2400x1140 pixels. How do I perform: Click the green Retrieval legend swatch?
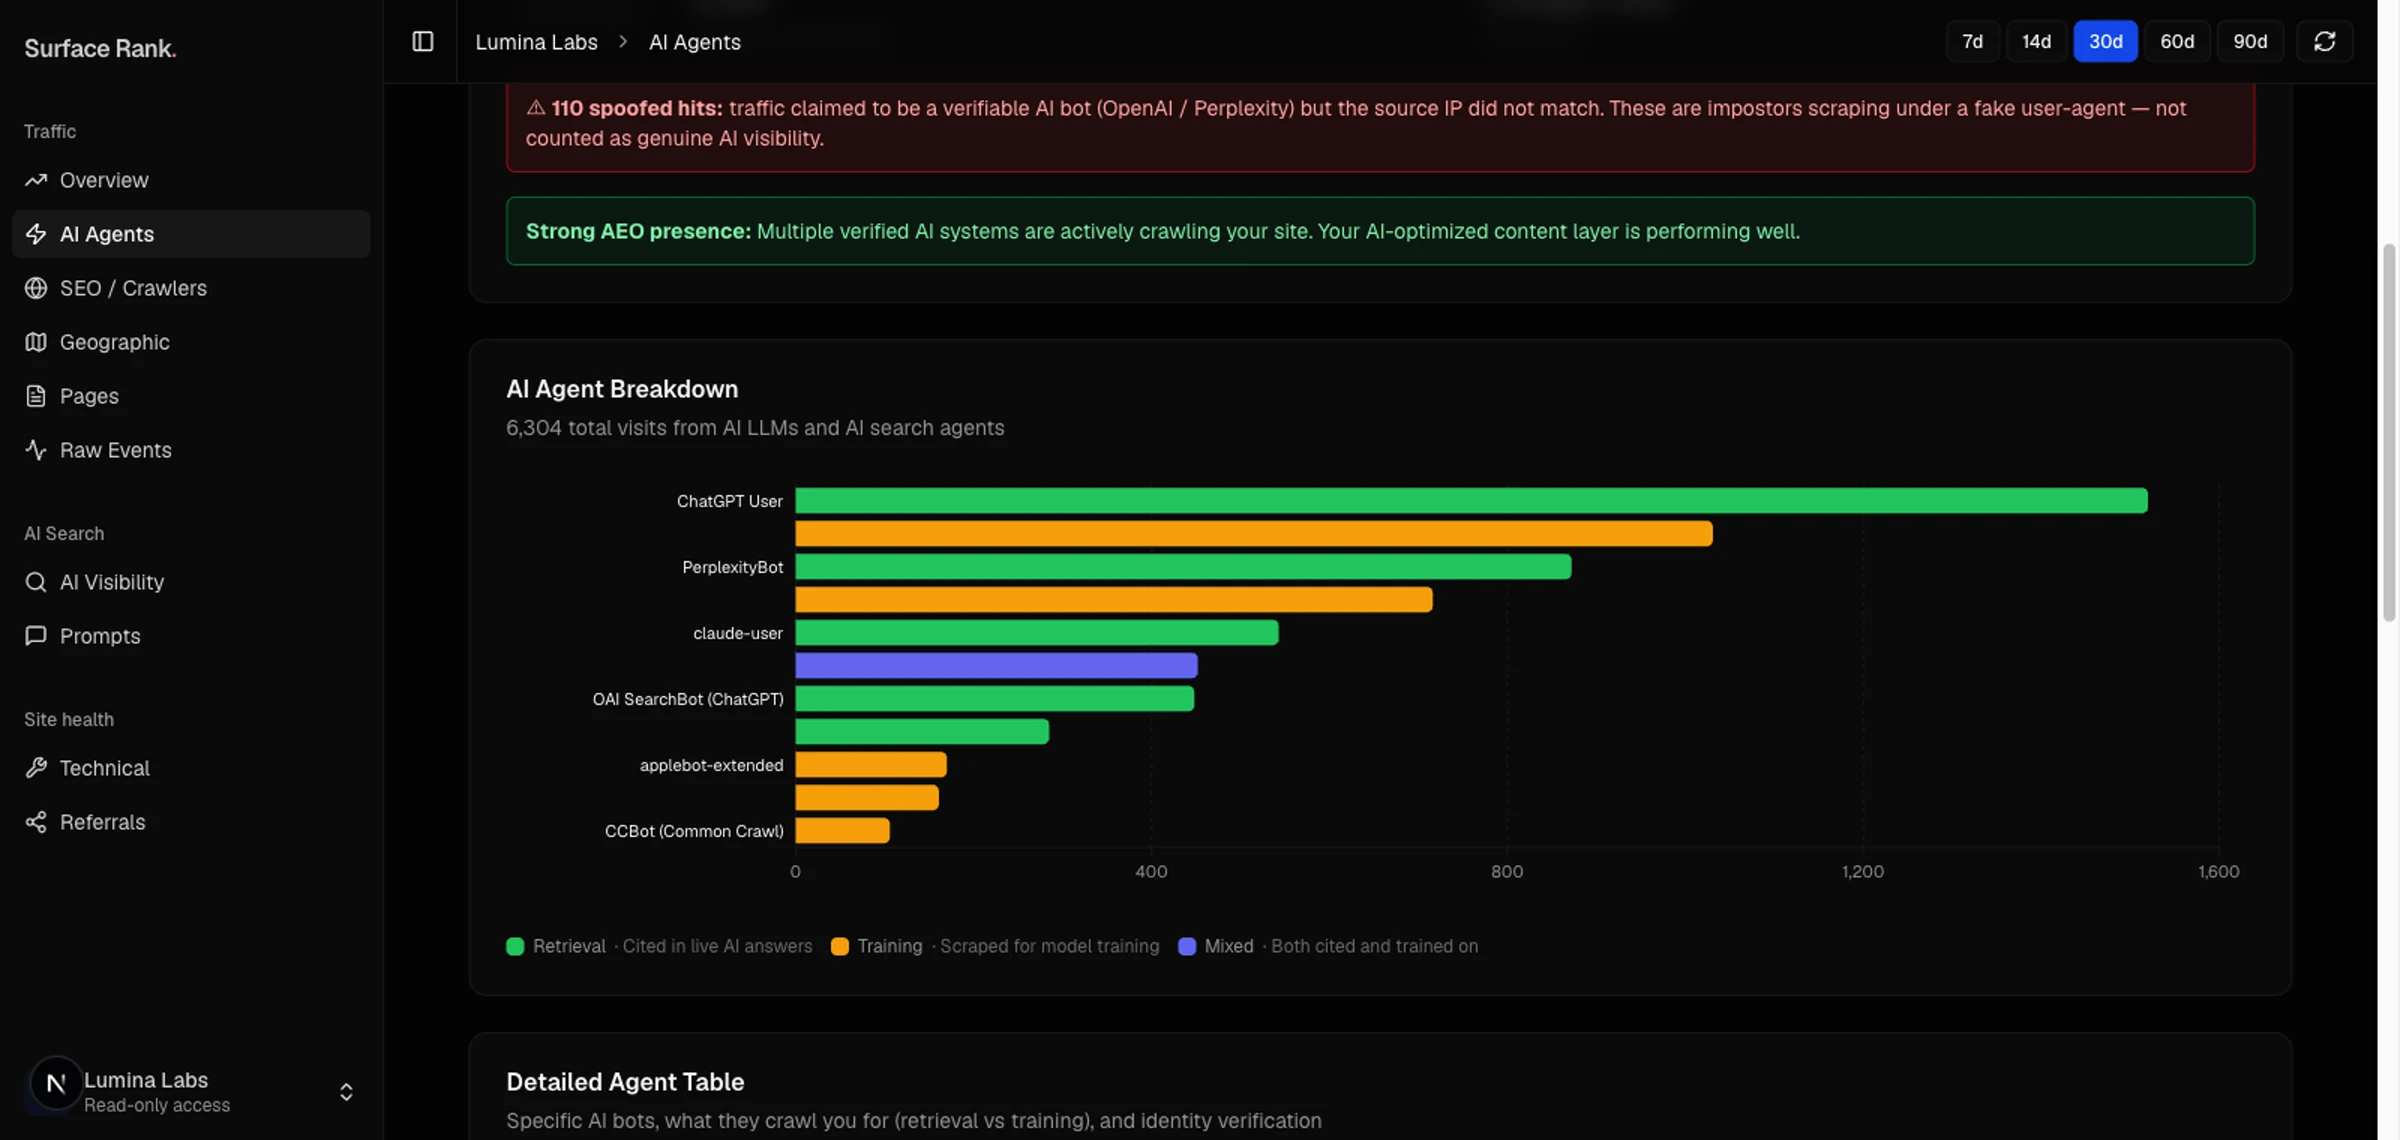coord(515,946)
